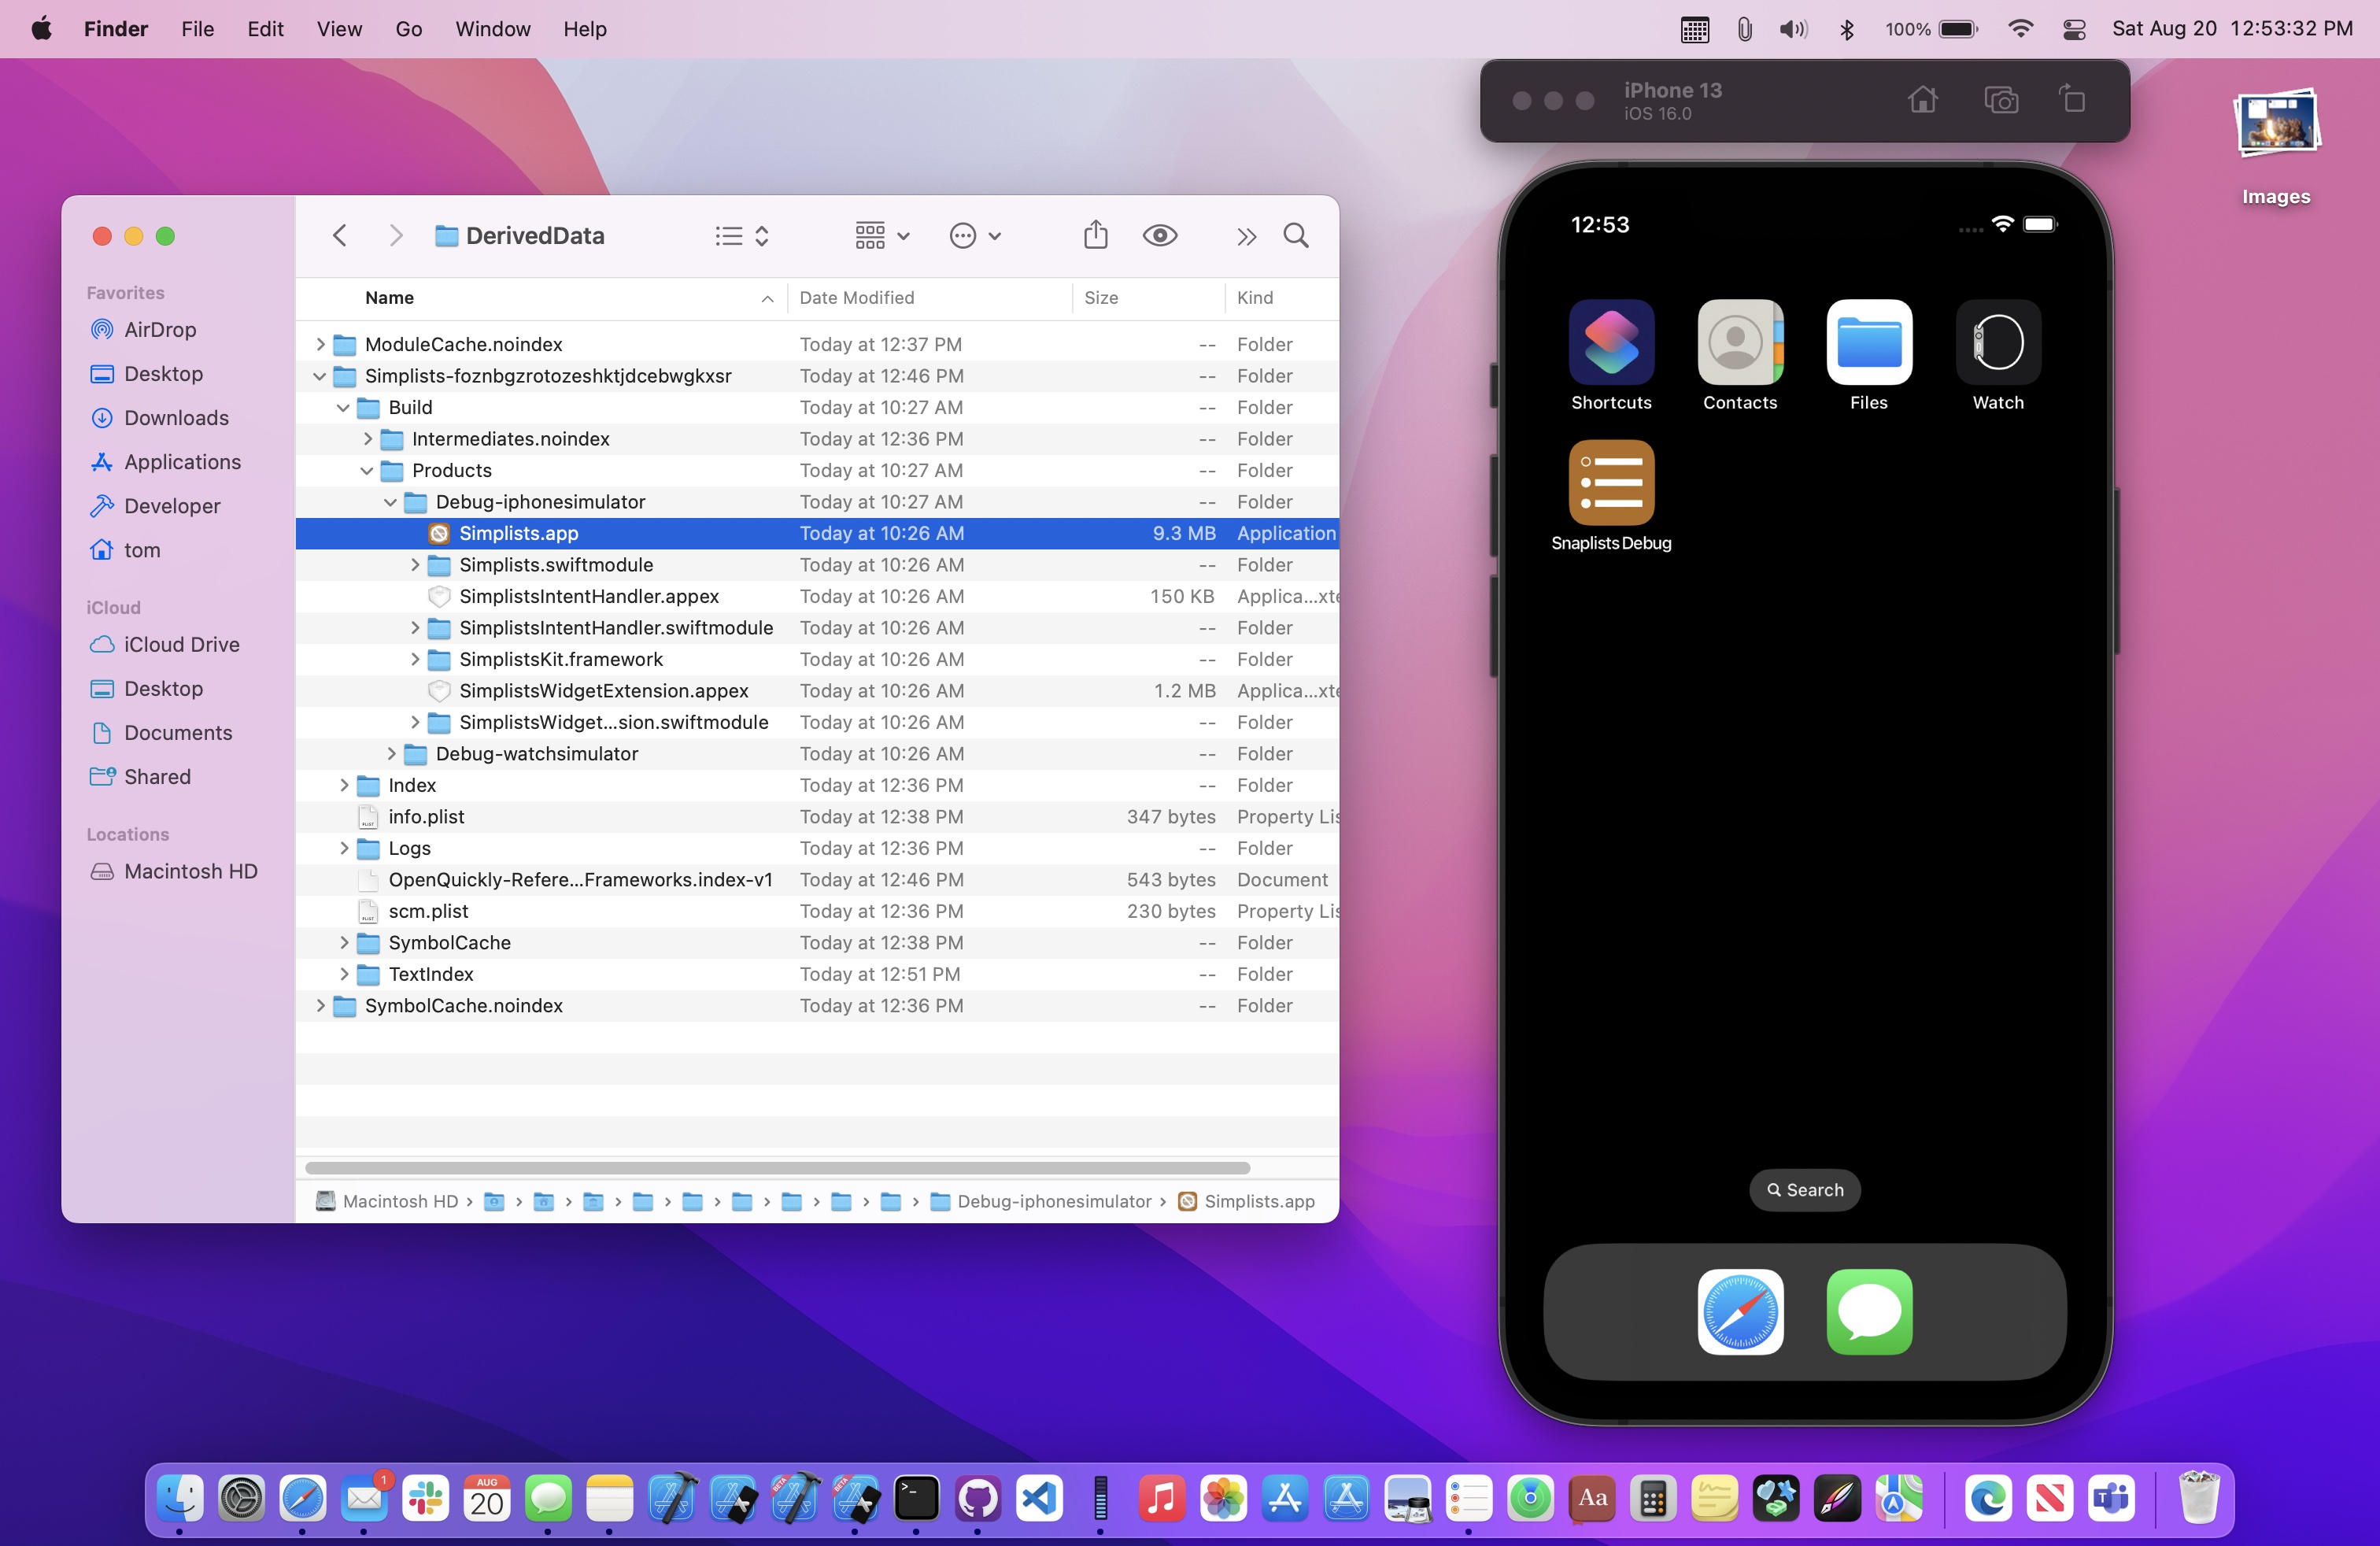
Task: Open AirDrop in Finder sidebar
Action: (160, 330)
